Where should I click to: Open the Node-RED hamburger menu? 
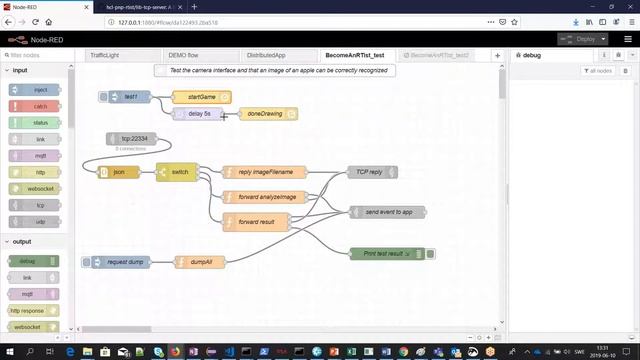pyautogui.click(x=628, y=39)
